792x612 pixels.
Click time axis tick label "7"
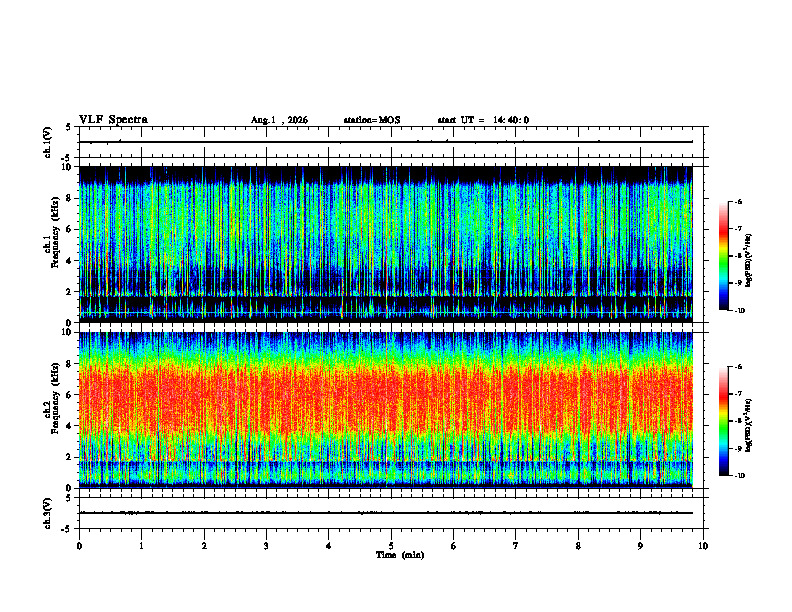pyautogui.click(x=516, y=546)
